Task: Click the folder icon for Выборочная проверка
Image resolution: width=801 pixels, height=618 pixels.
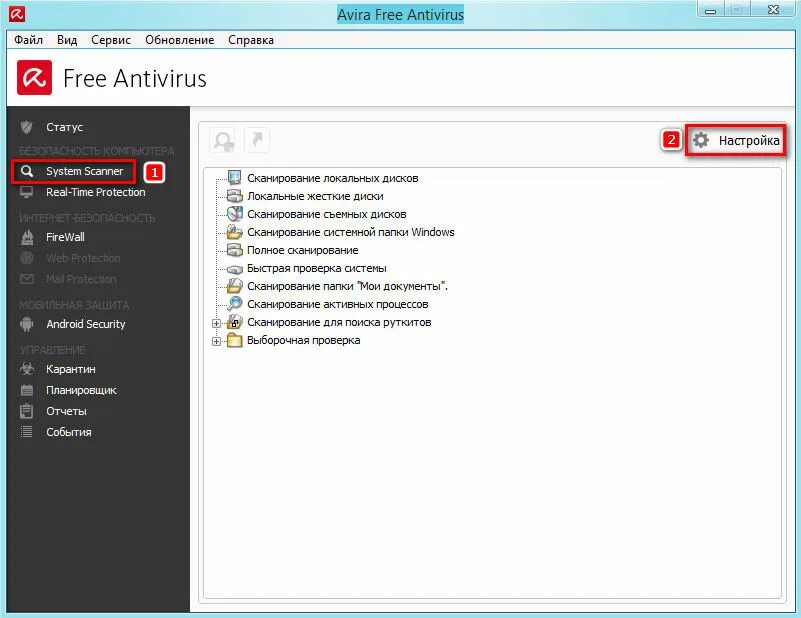Action: click(234, 340)
